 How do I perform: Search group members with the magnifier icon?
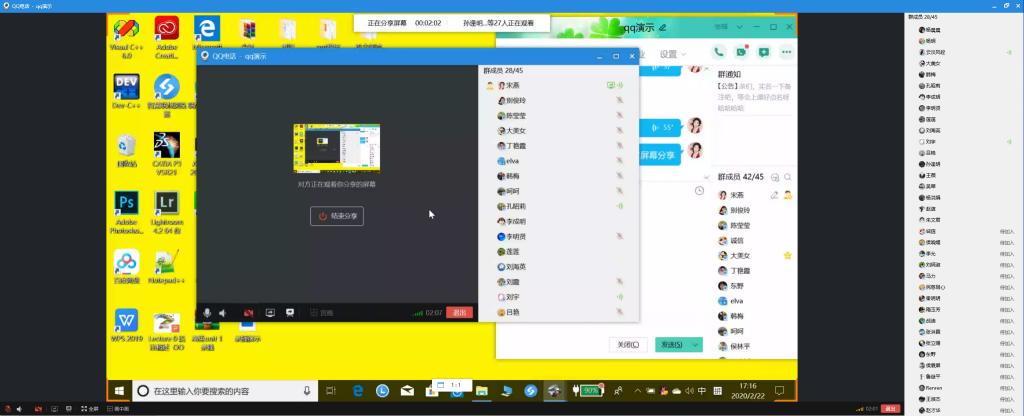(788, 177)
